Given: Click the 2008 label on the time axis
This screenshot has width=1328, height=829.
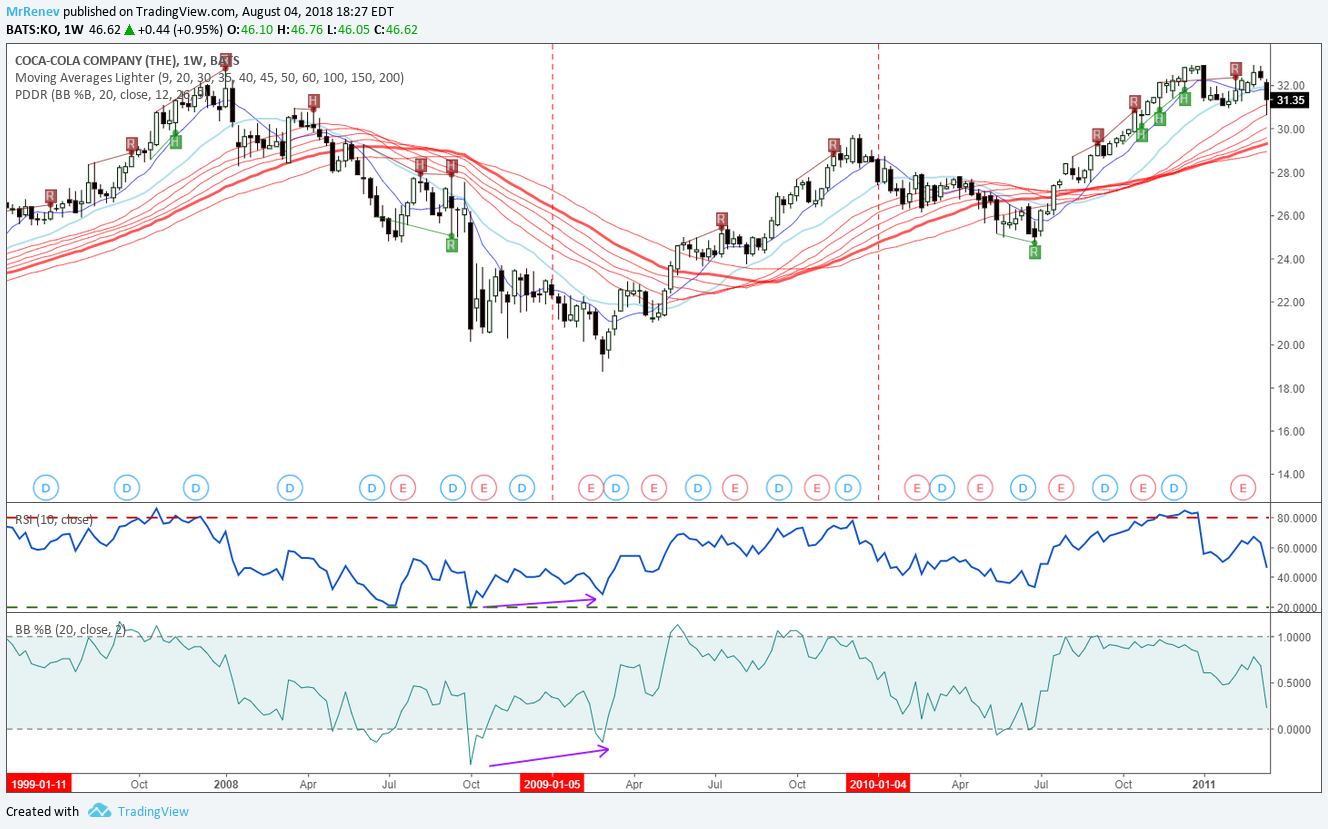Looking at the screenshot, I should click(226, 783).
